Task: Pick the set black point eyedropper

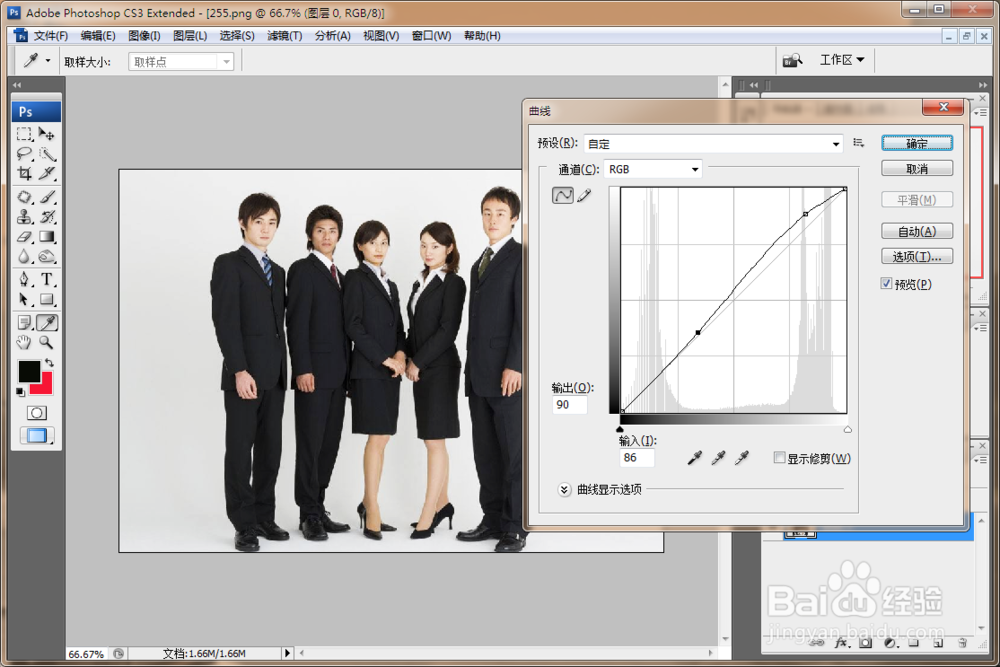Action: [x=695, y=457]
